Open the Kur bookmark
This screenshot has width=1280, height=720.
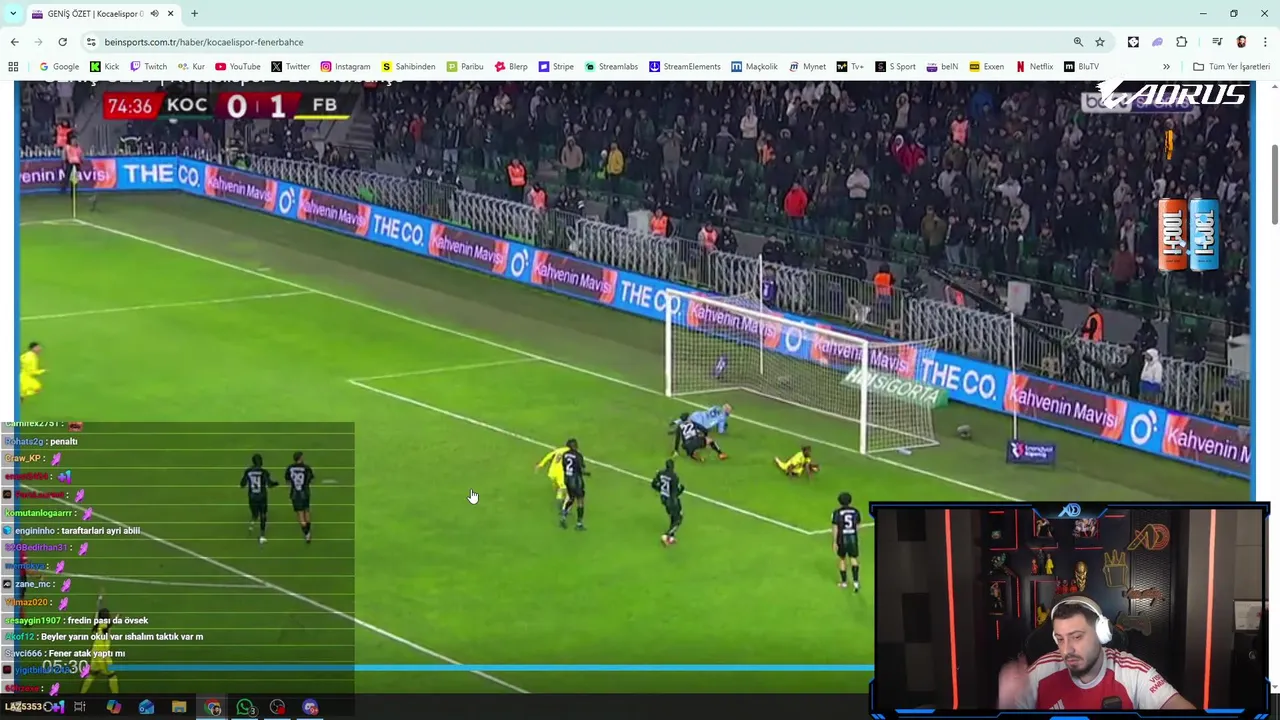[x=192, y=67]
